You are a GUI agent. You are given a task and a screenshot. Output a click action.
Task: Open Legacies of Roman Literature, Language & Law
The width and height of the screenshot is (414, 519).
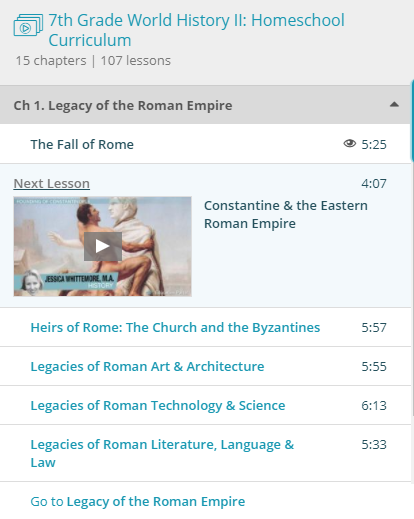pos(162,453)
